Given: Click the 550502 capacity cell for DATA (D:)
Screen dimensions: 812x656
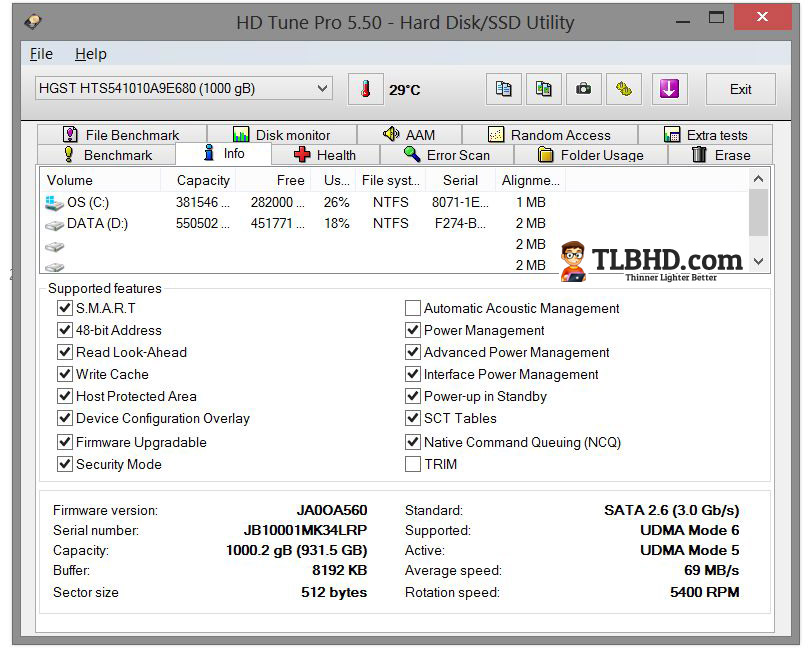Looking at the screenshot, I should [202, 223].
